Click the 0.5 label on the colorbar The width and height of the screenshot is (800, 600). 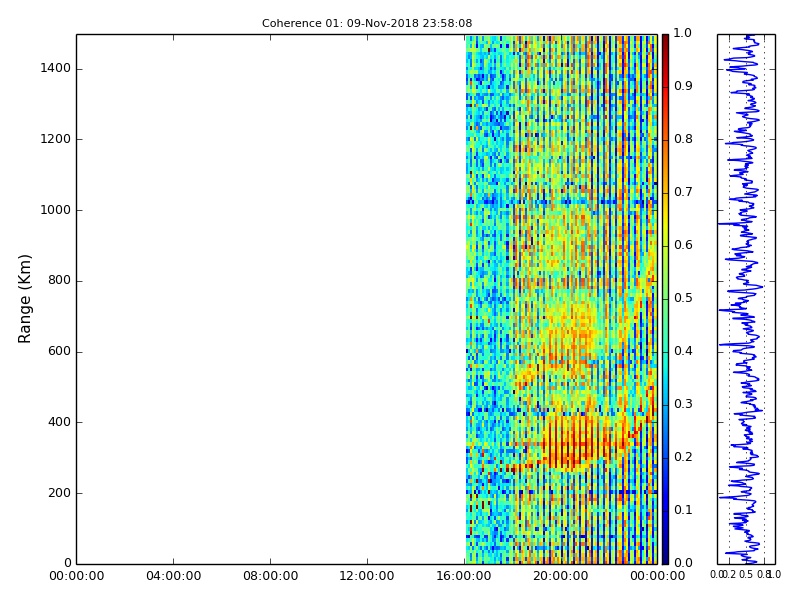tap(683, 298)
